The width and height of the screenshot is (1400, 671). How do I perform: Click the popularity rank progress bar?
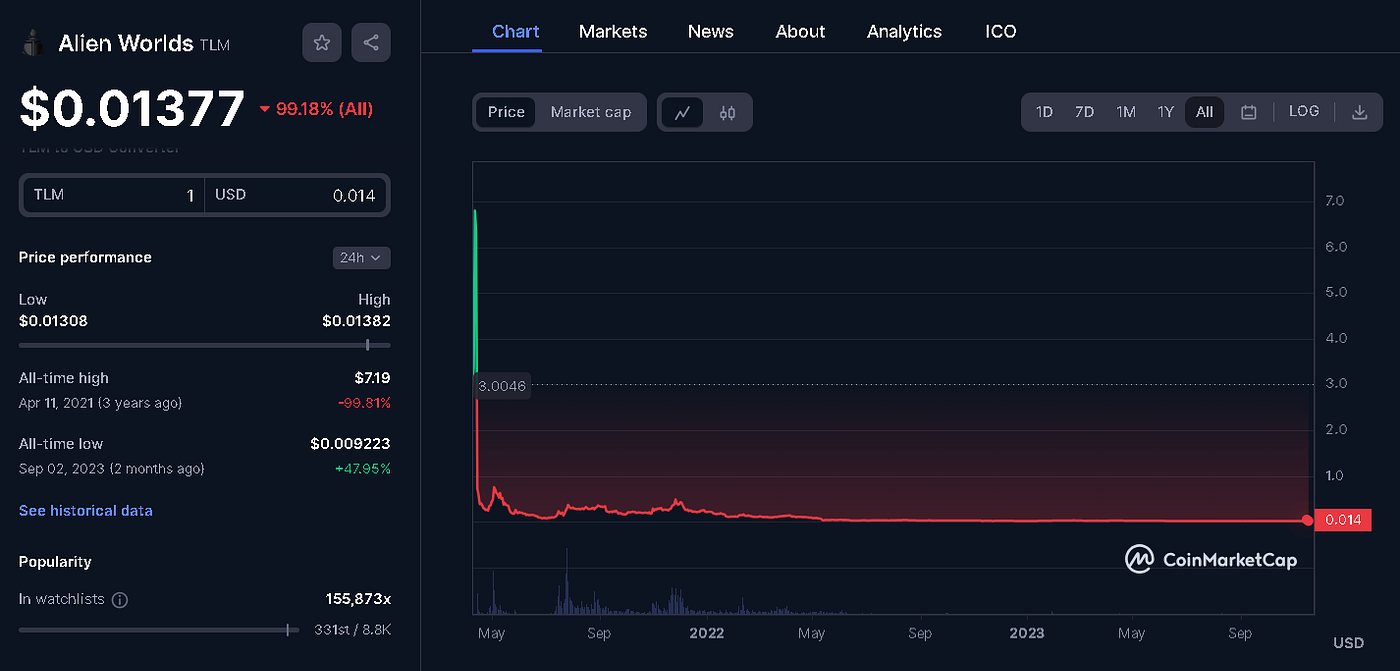click(159, 630)
